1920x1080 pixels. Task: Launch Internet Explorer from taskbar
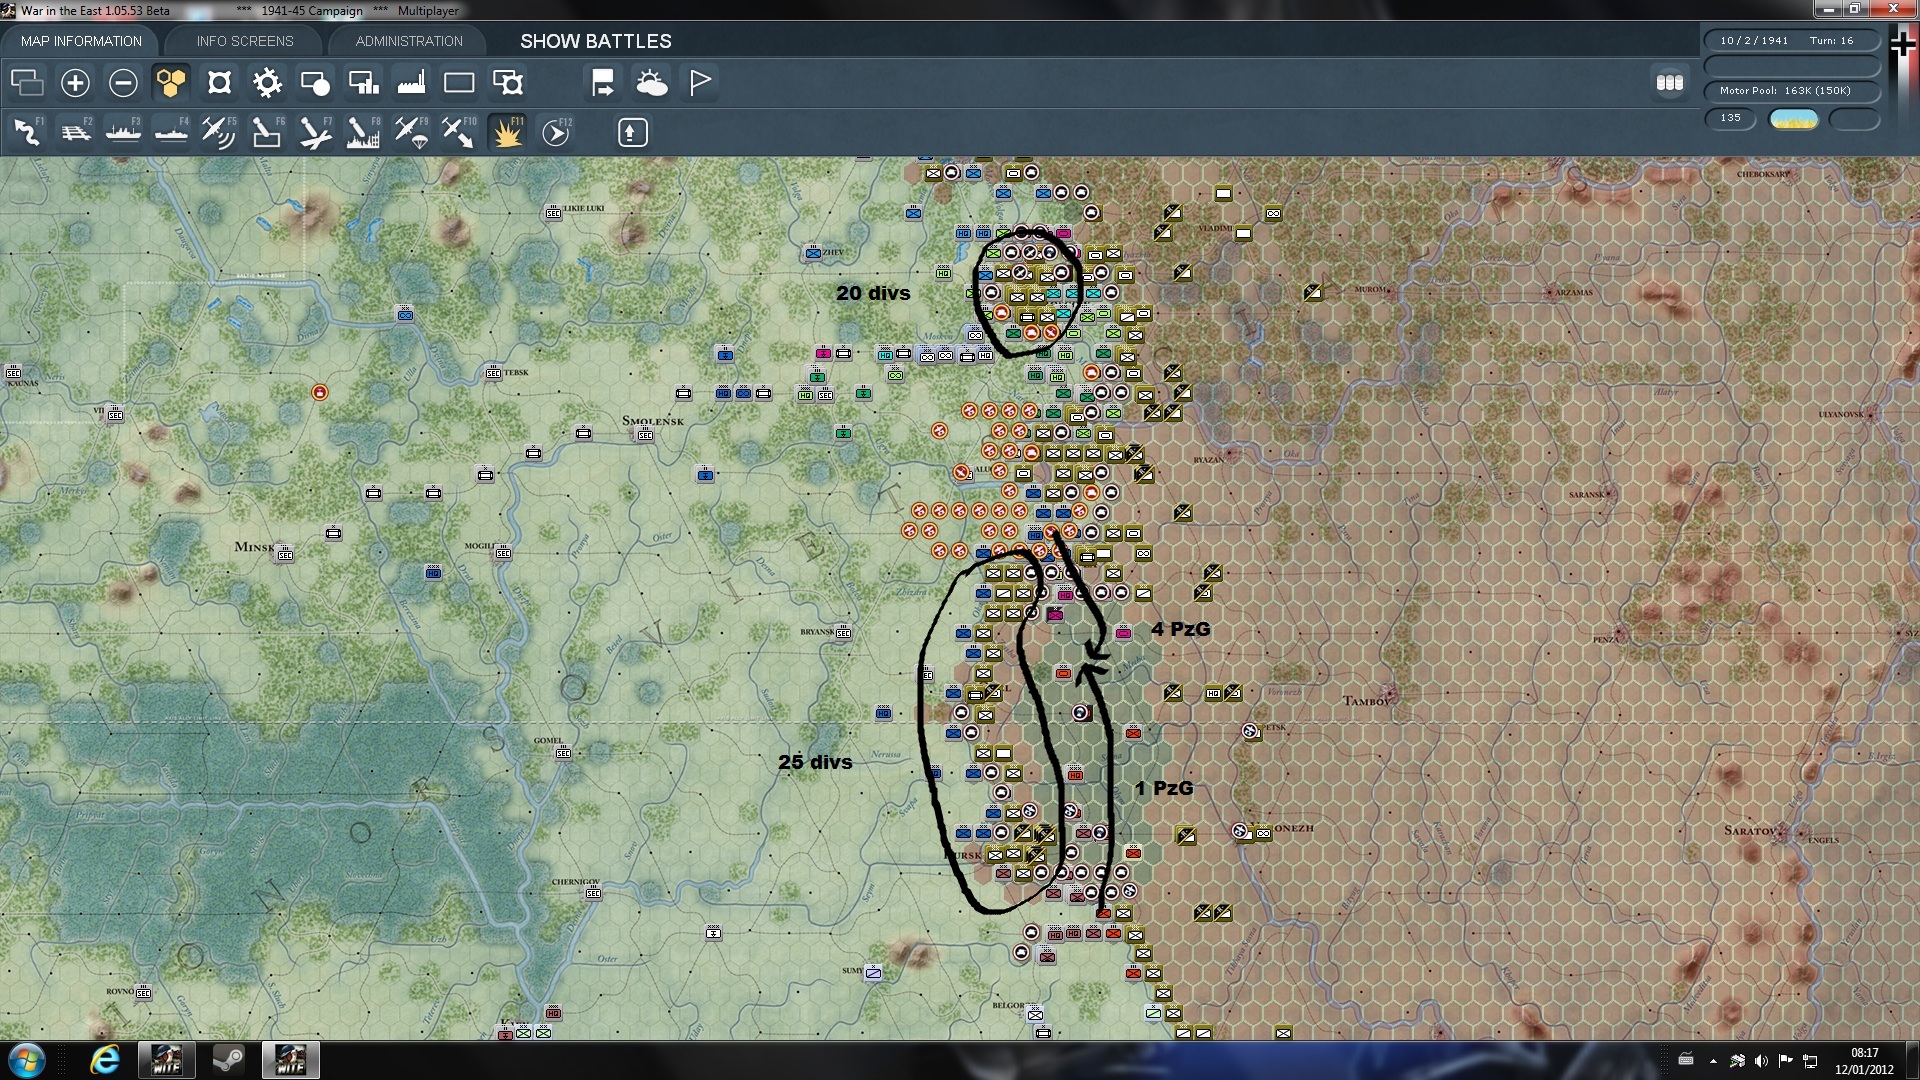(104, 1060)
